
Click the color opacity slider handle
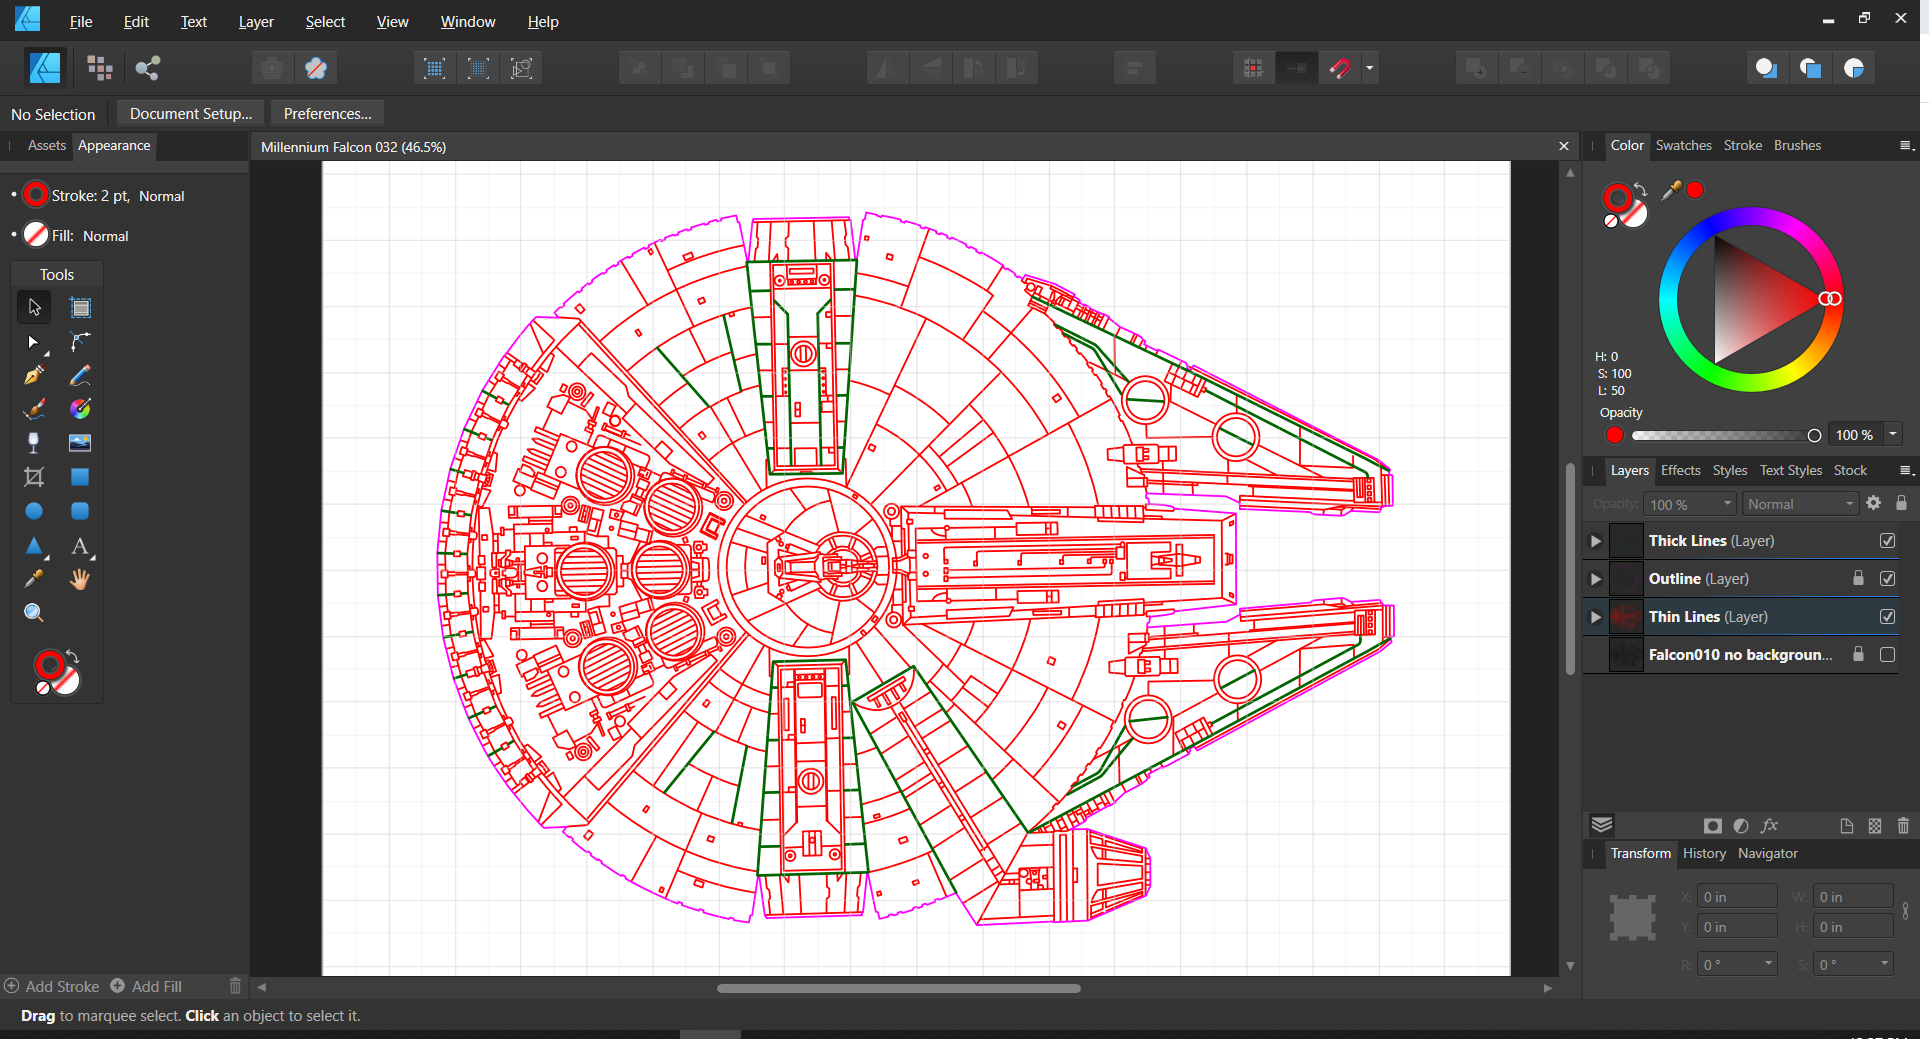pyautogui.click(x=1814, y=436)
